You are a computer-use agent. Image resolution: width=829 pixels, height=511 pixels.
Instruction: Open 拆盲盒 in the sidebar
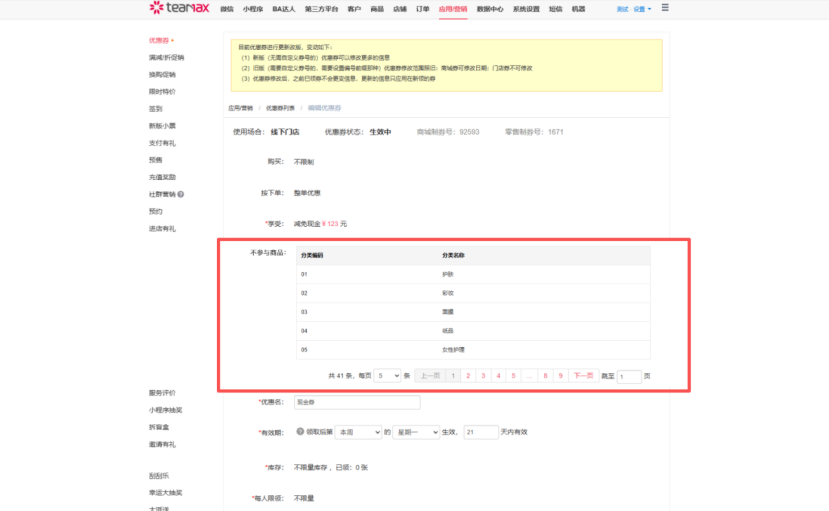pos(159,427)
